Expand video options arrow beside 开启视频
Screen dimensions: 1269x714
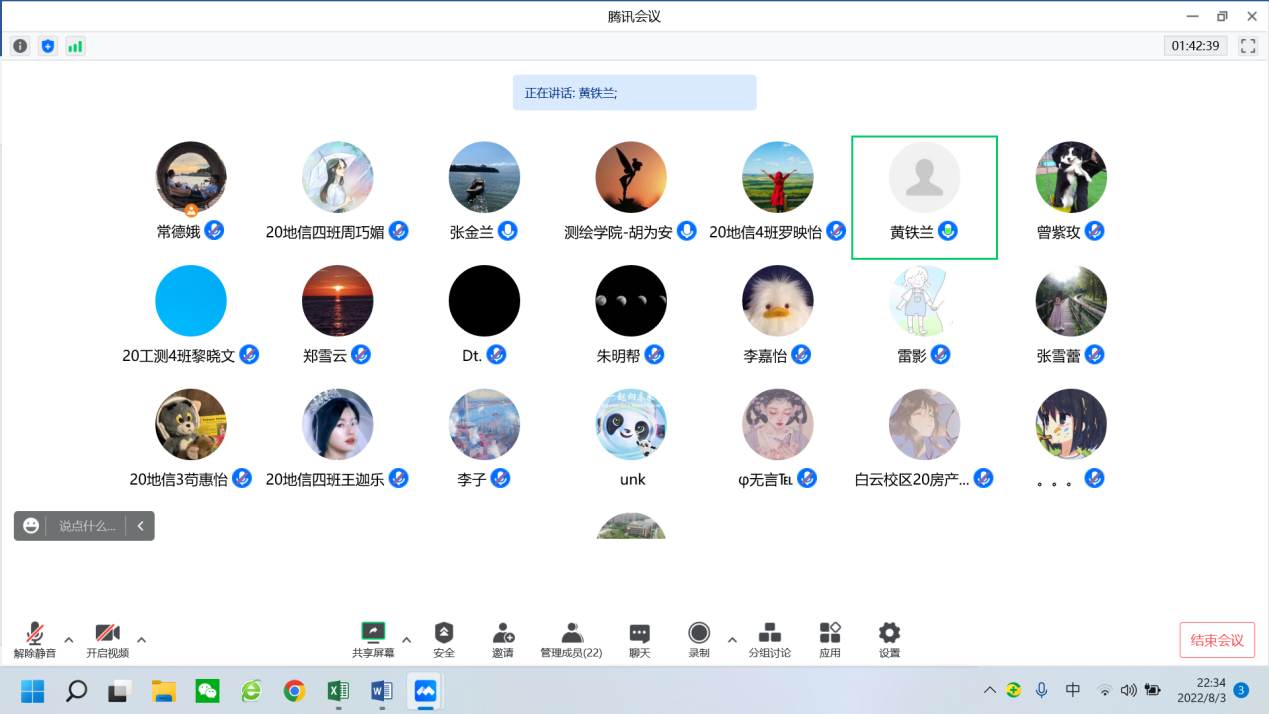pyautogui.click(x=142, y=640)
